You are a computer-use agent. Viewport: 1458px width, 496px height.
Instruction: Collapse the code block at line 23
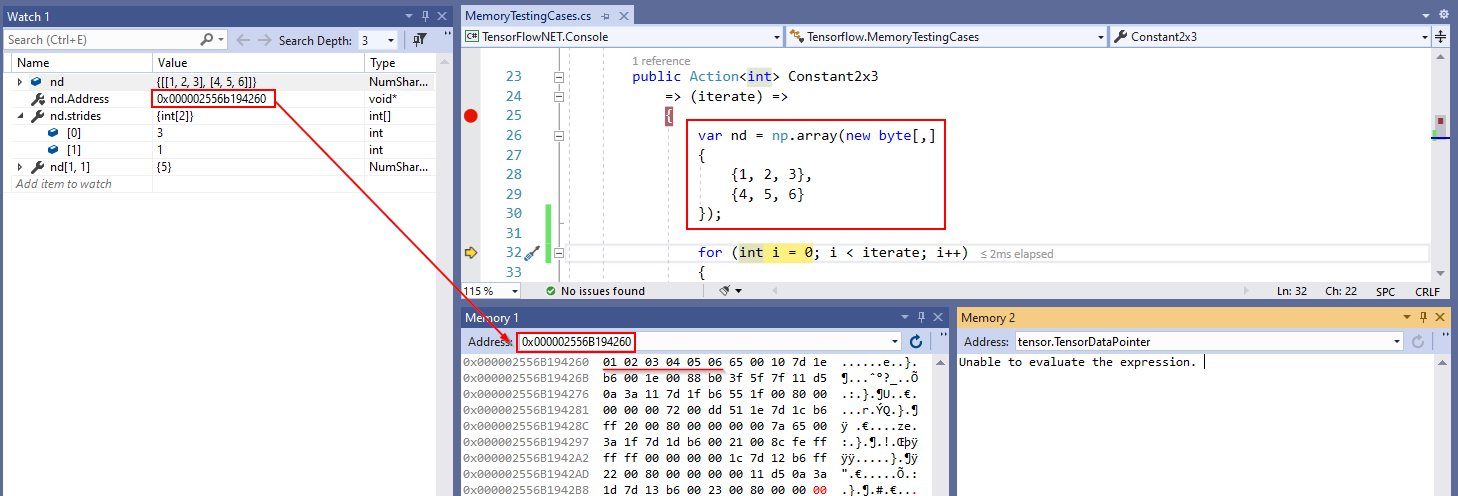pos(559,77)
